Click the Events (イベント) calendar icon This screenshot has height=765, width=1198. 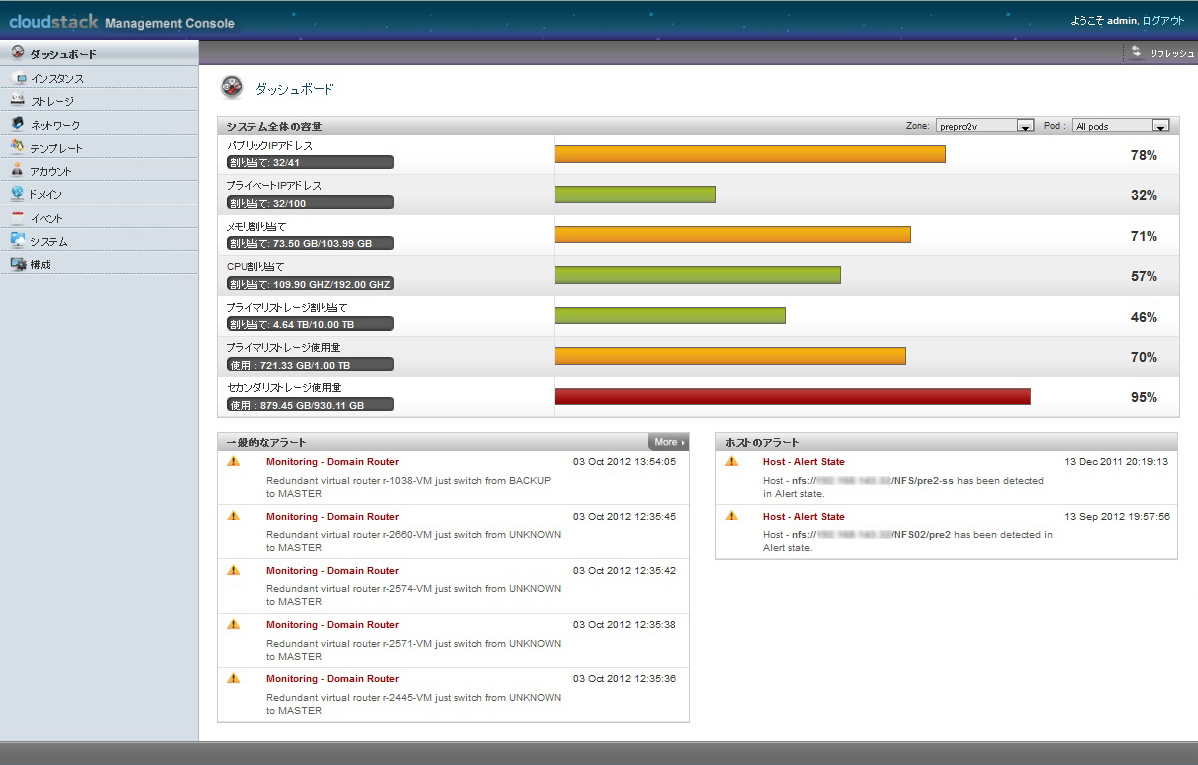point(18,217)
